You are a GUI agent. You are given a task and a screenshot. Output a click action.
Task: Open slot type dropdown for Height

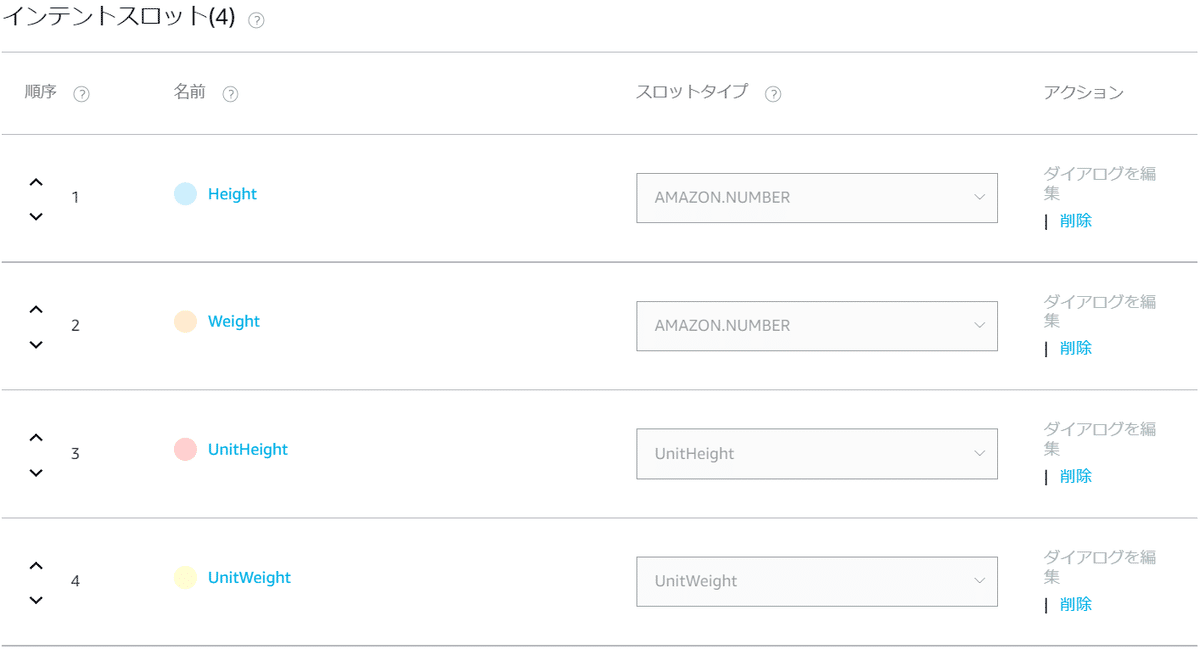click(x=816, y=198)
